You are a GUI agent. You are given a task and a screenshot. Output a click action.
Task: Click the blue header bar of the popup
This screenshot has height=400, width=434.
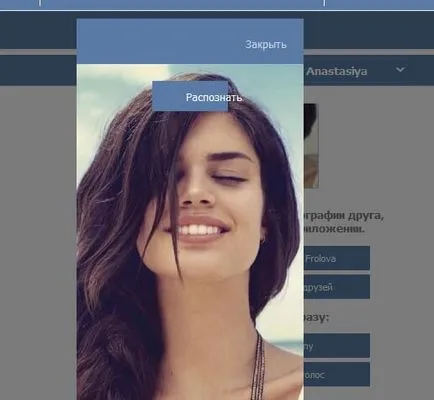pyautogui.click(x=190, y=41)
